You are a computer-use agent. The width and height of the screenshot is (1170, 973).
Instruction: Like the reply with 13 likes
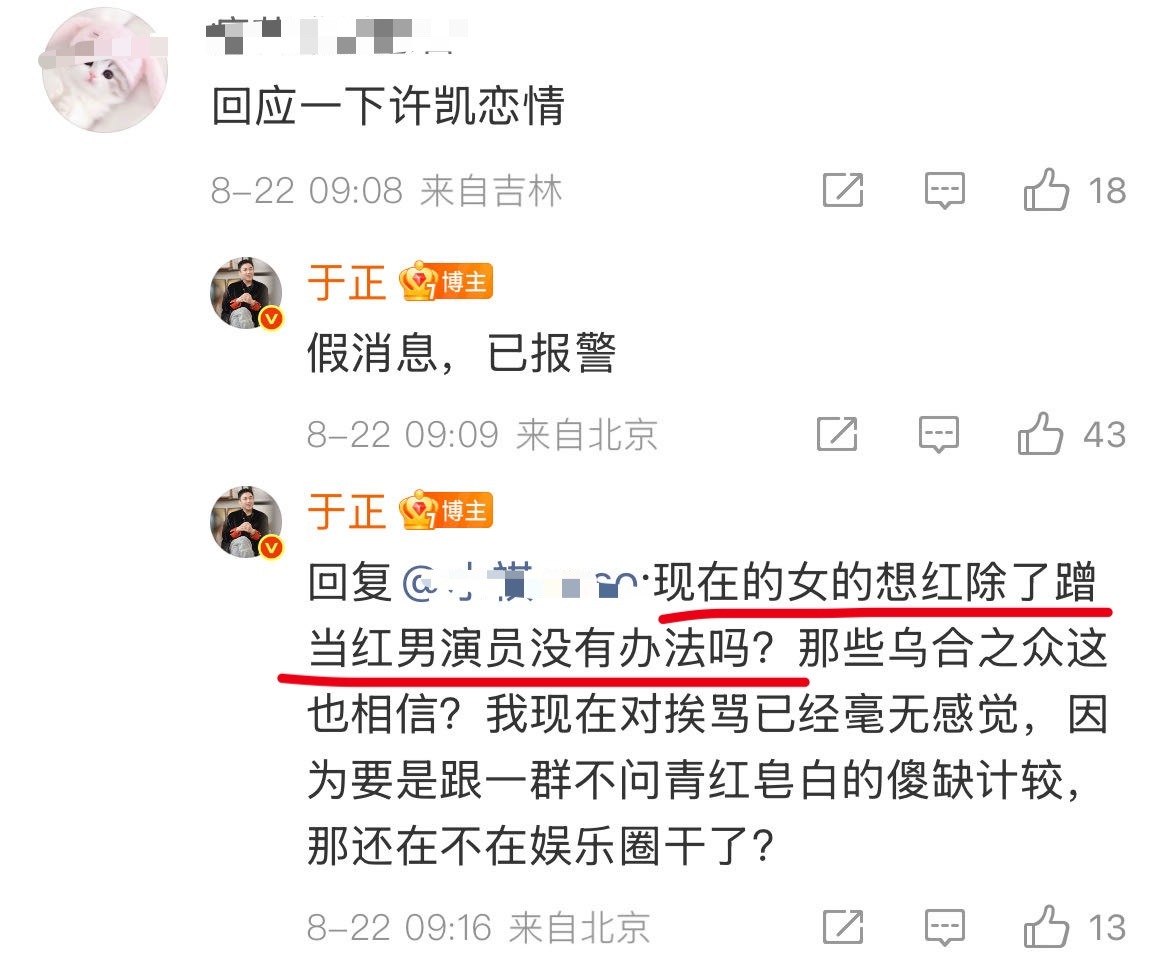click(x=1046, y=926)
